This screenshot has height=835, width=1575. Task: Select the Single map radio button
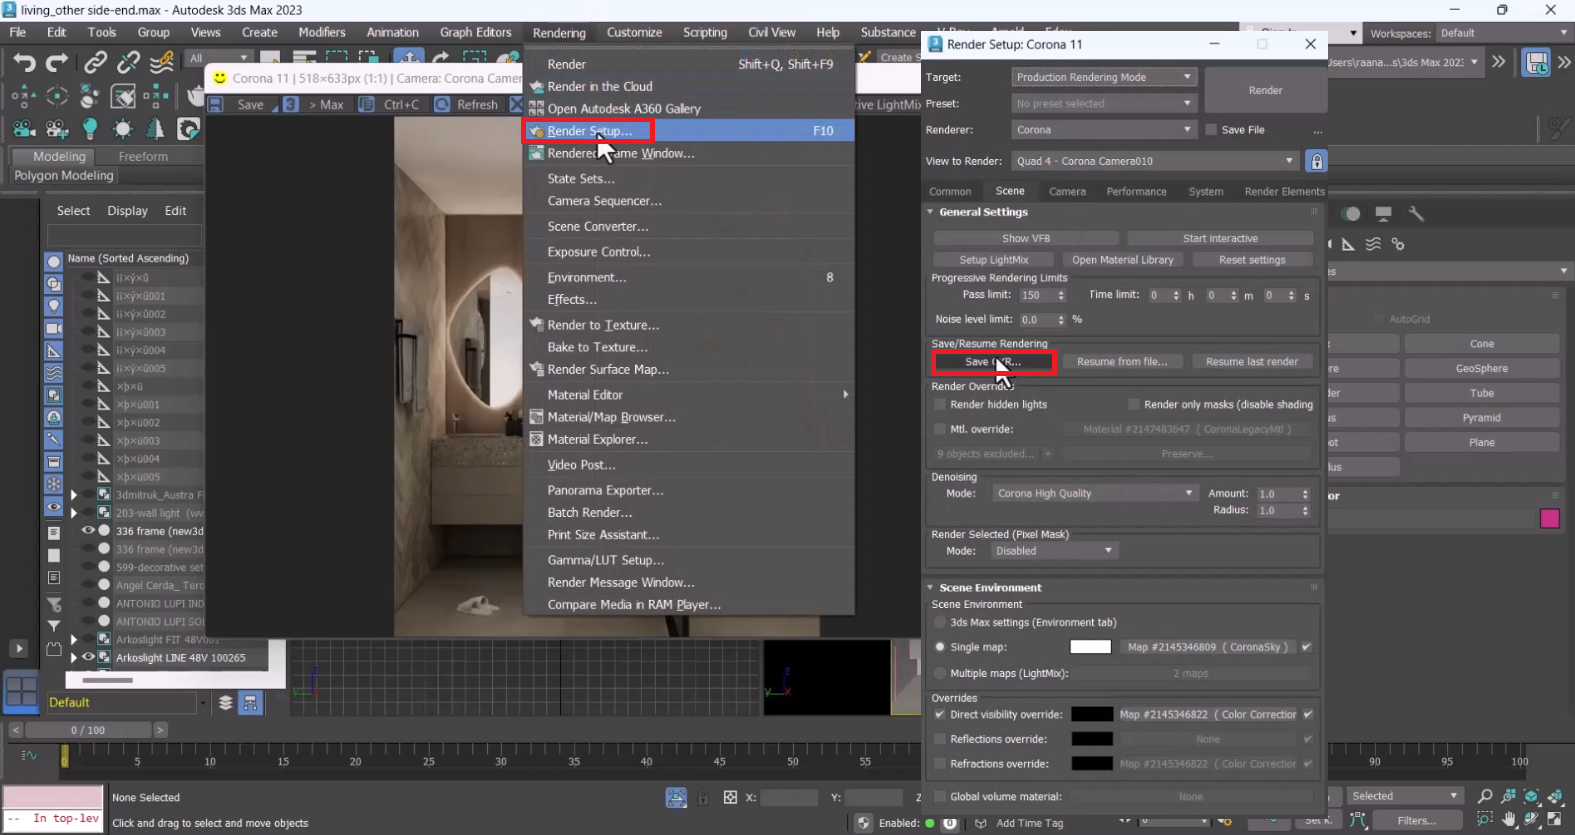(940, 647)
